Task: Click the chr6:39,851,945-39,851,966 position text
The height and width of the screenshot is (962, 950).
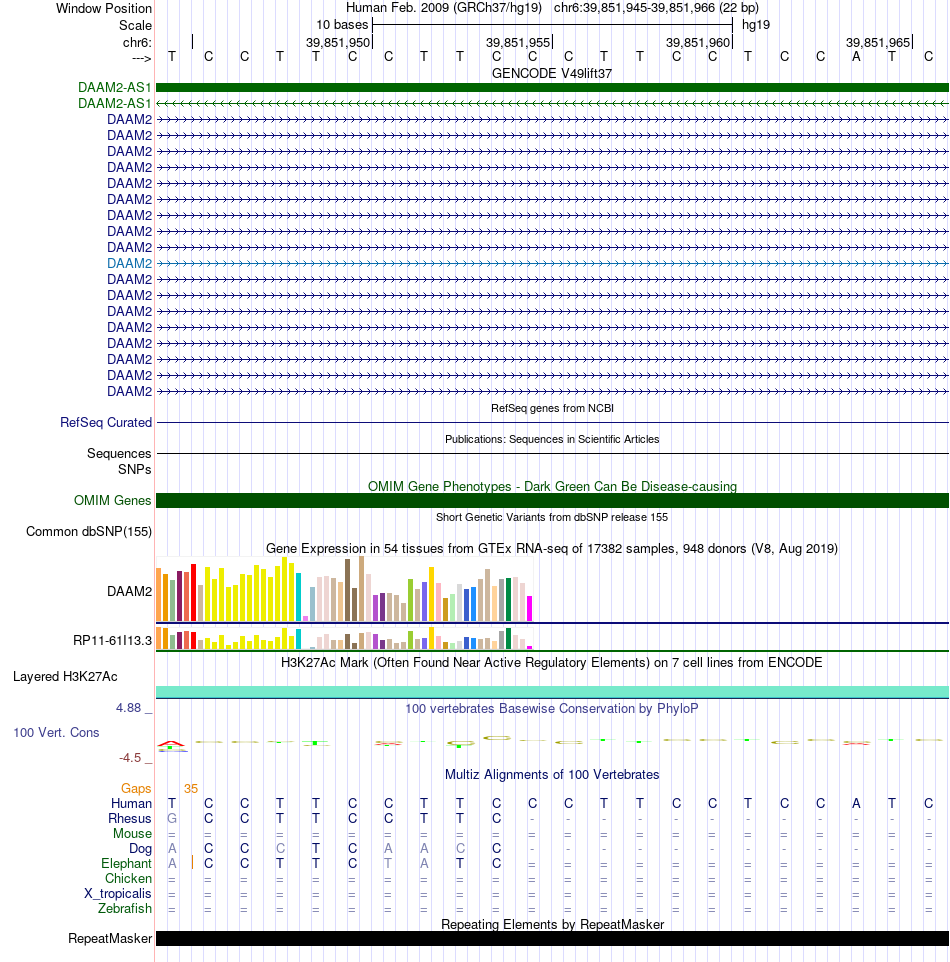Action: pos(656,8)
